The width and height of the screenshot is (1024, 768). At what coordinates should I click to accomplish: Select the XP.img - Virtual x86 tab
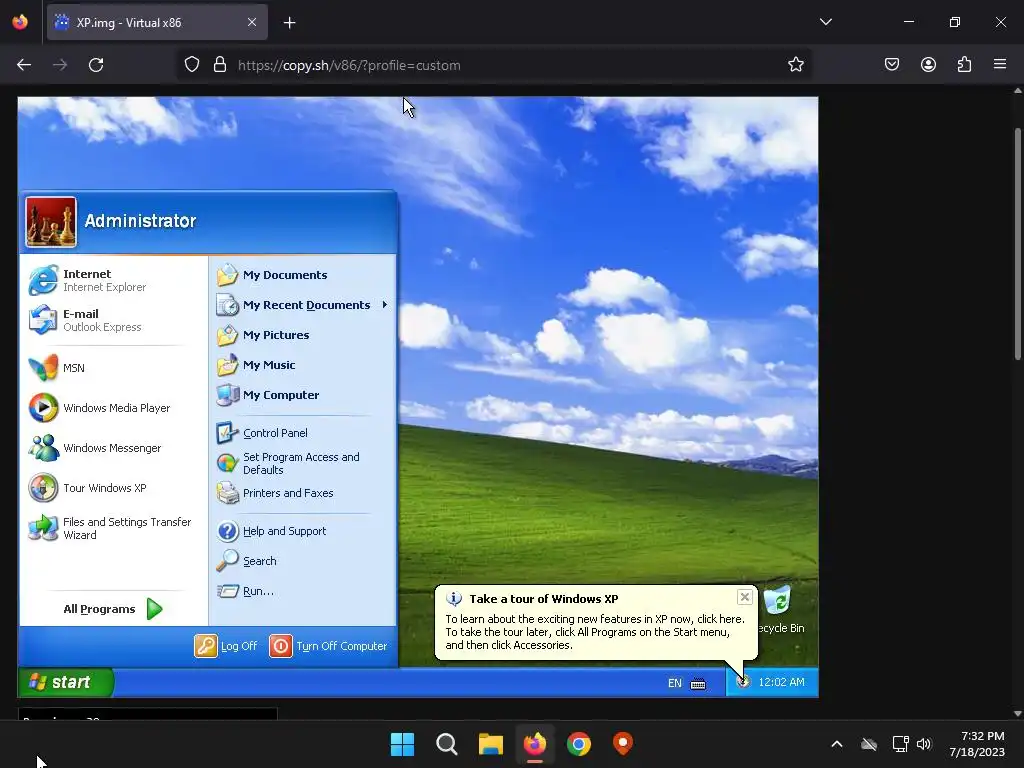(x=157, y=22)
